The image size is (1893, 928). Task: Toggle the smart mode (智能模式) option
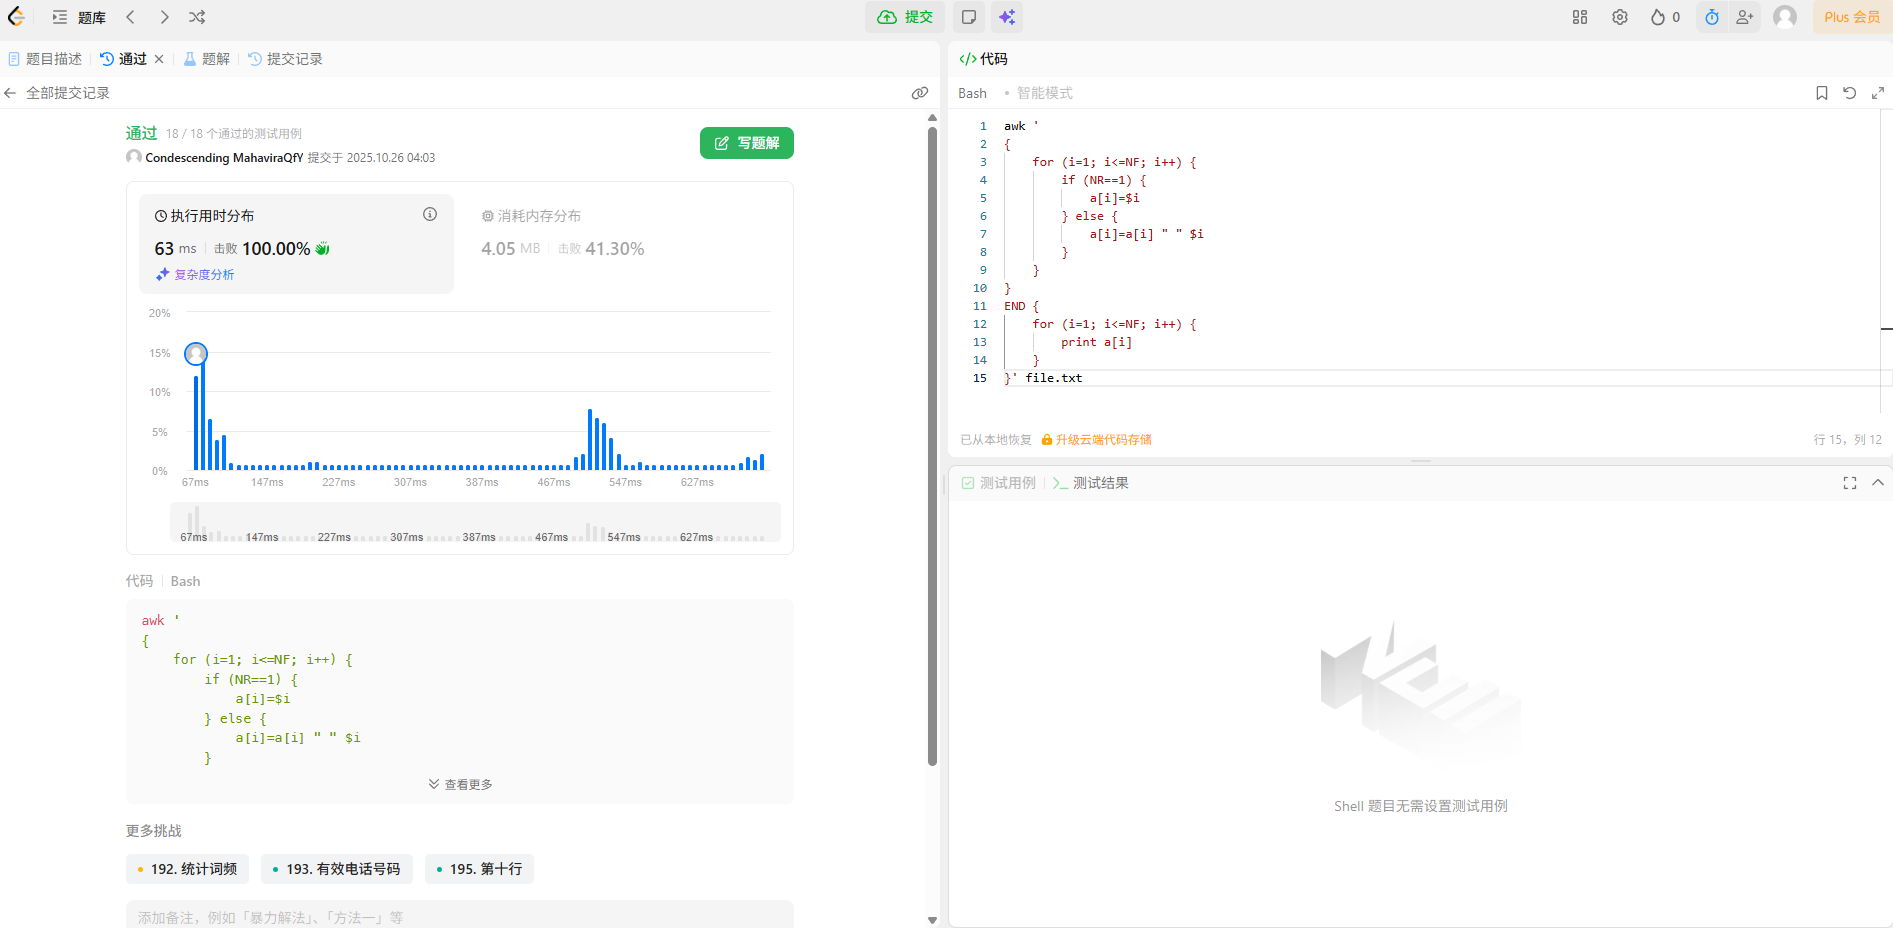[x=1044, y=93]
